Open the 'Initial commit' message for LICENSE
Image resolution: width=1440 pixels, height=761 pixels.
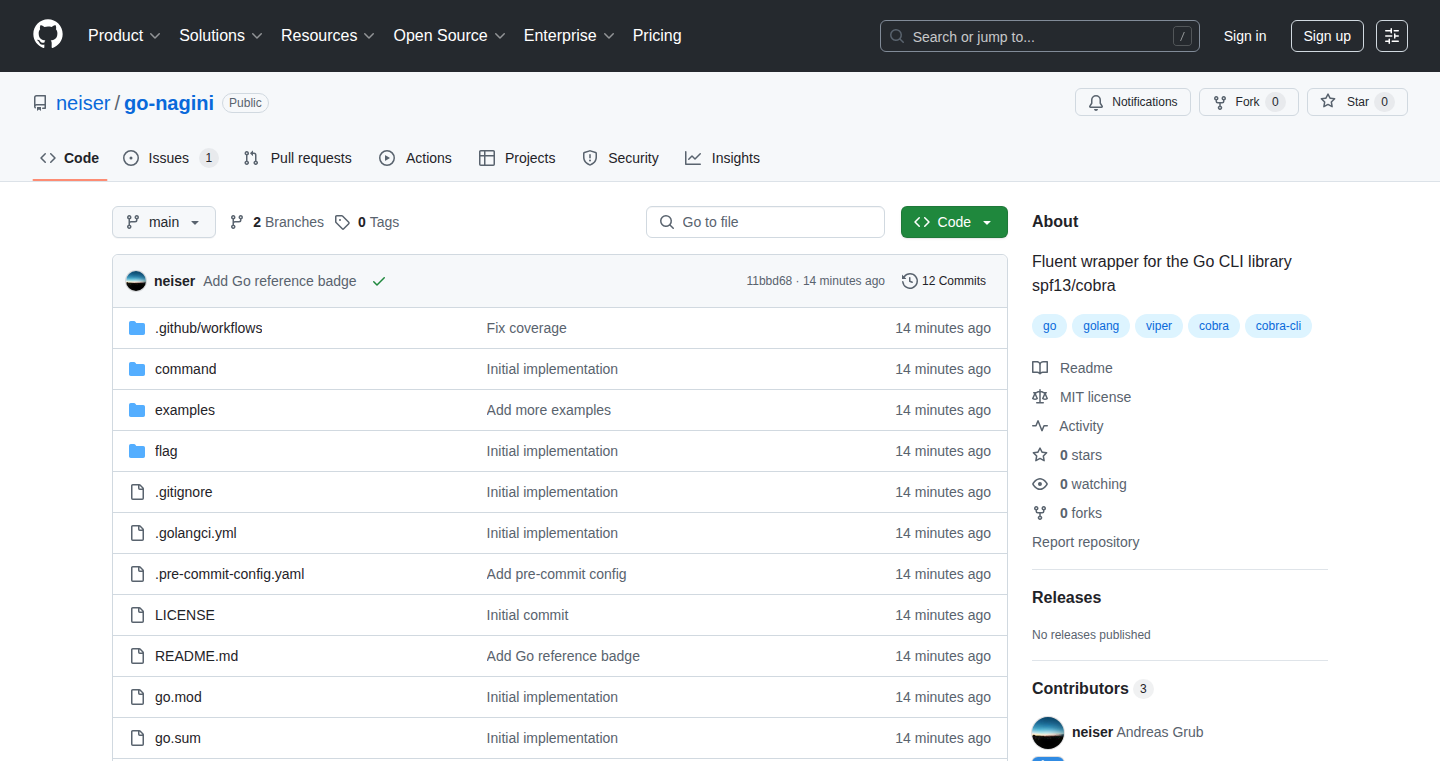pos(528,615)
